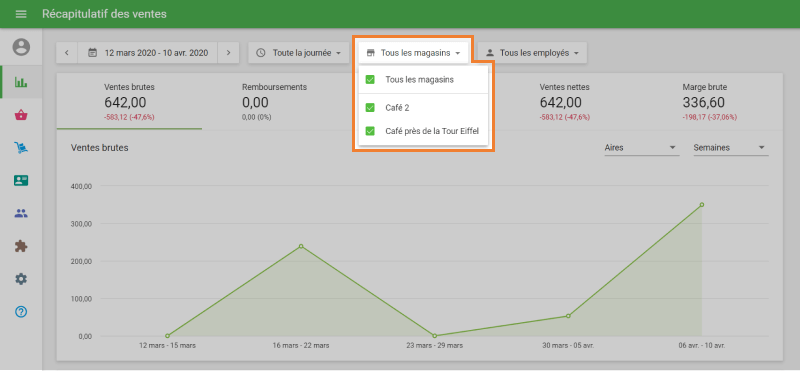Screen dimensions: 800x371
Task: Uncheck the Tous les magasins checkbox
Action: pos(370,80)
